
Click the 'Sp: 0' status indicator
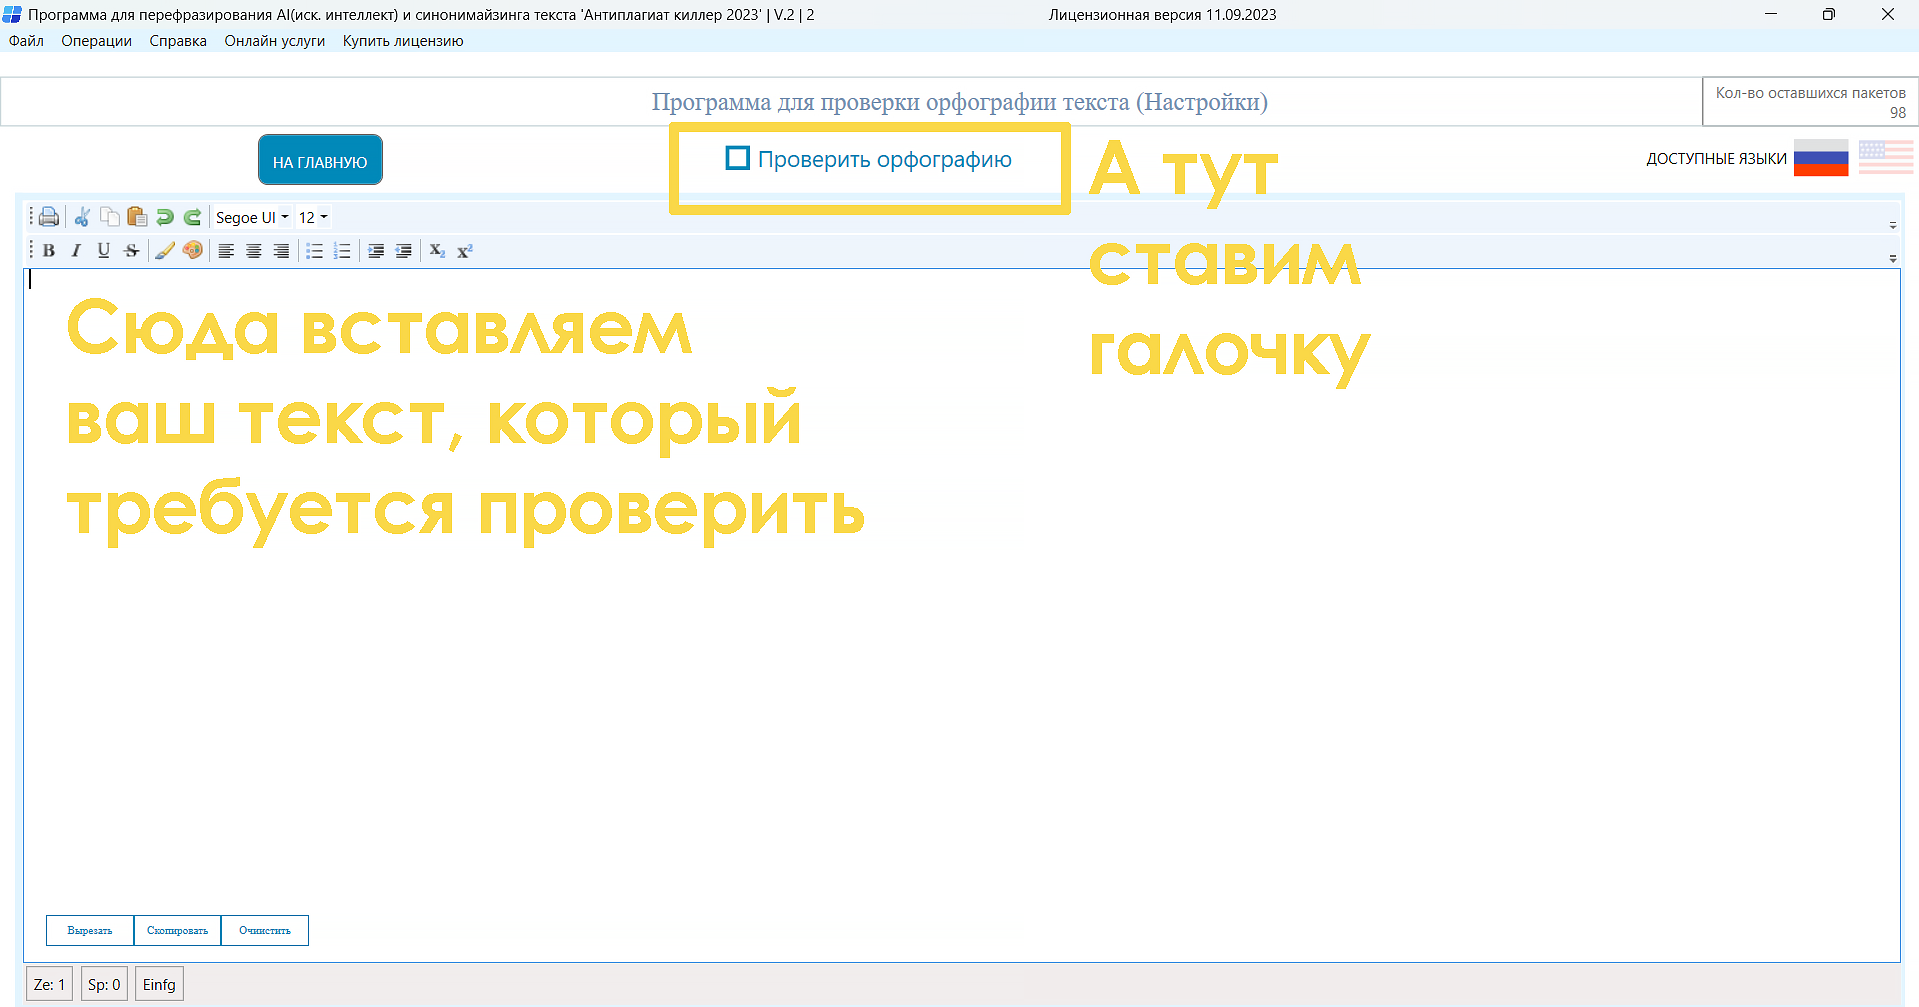click(x=104, y=985)
